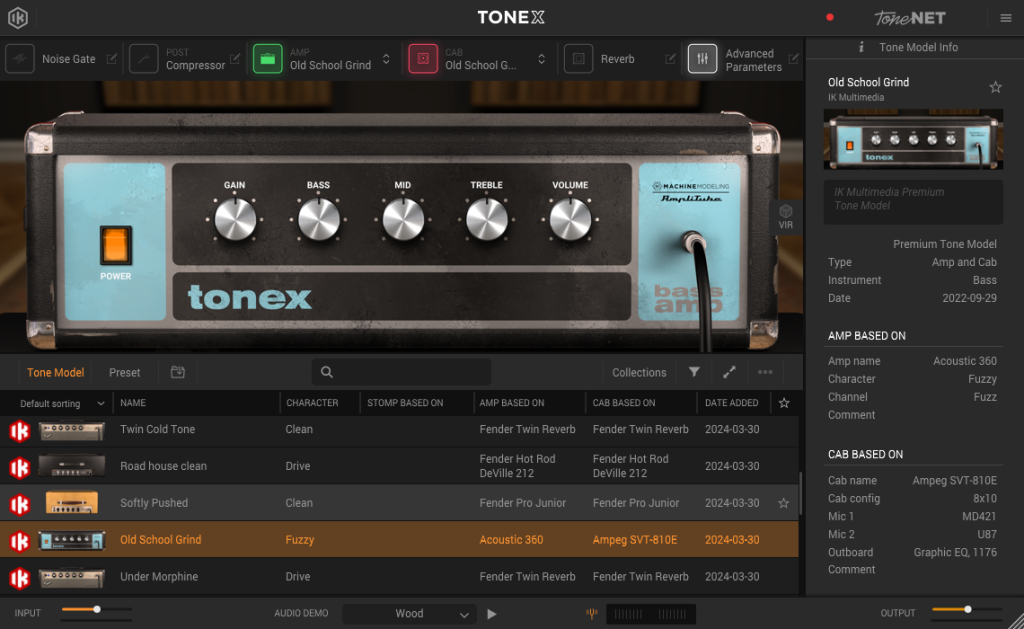Switch to the Tone Model tab
Viewport: 1024px width, 629px height.
(x=56, y=372)
